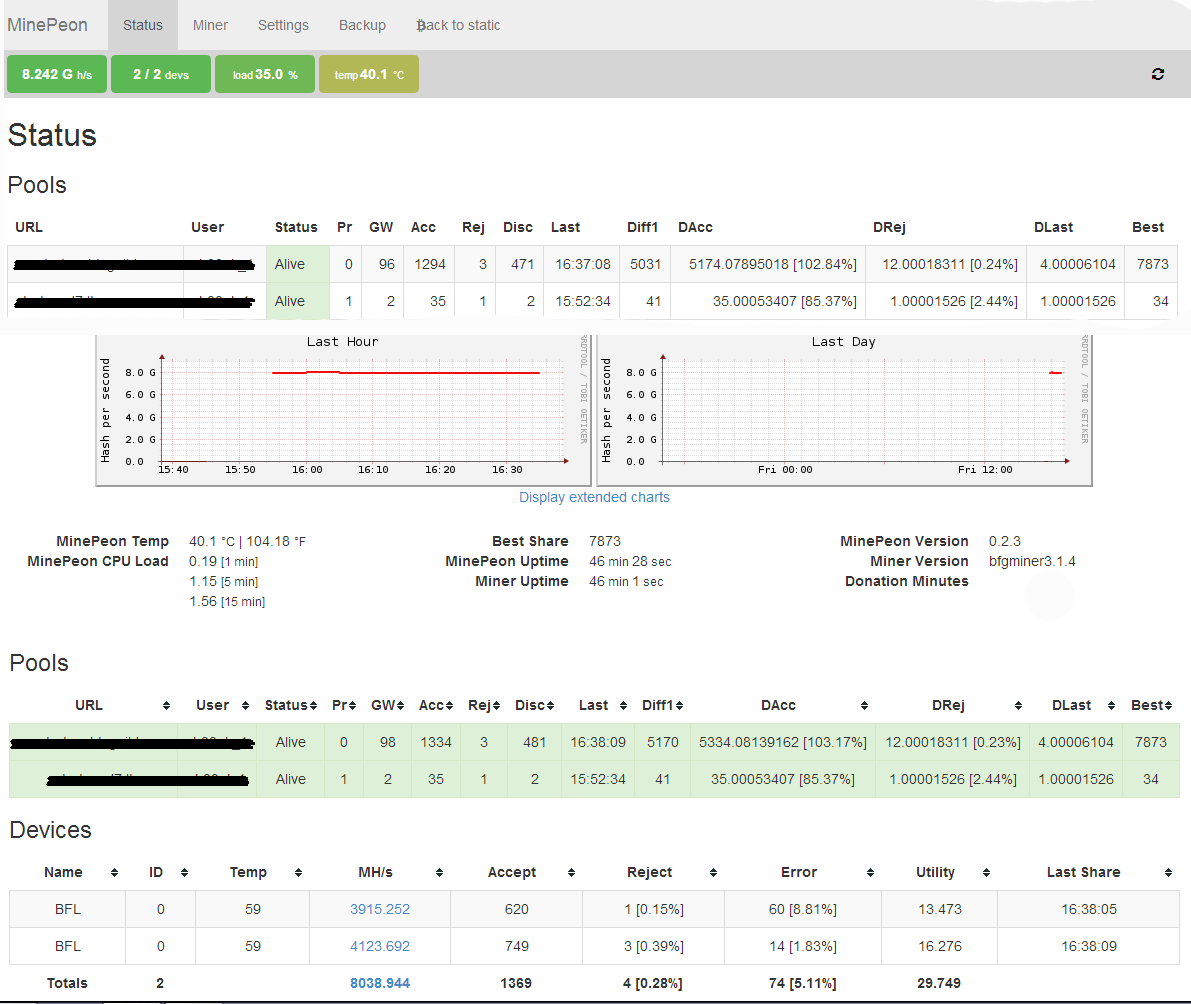Sort Devices table by Reject
This screenshot has width=1191, height=1004.
[x=653, y=873]
